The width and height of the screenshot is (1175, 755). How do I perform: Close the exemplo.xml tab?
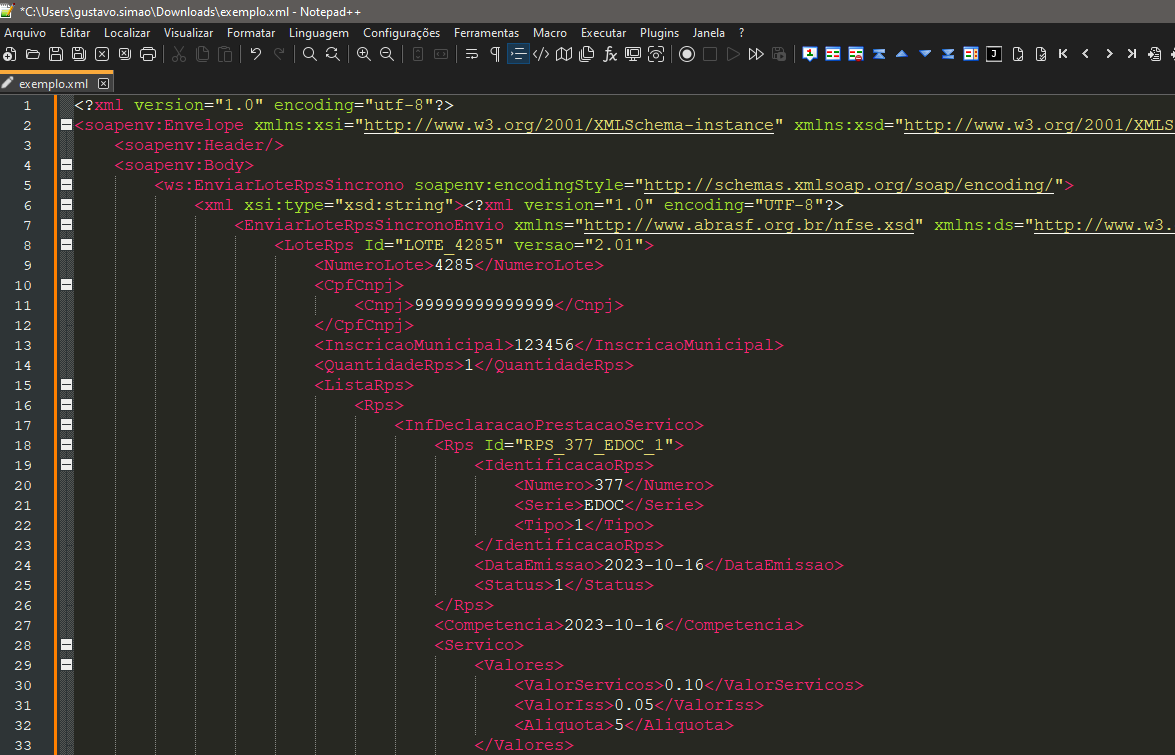[104, 83]
